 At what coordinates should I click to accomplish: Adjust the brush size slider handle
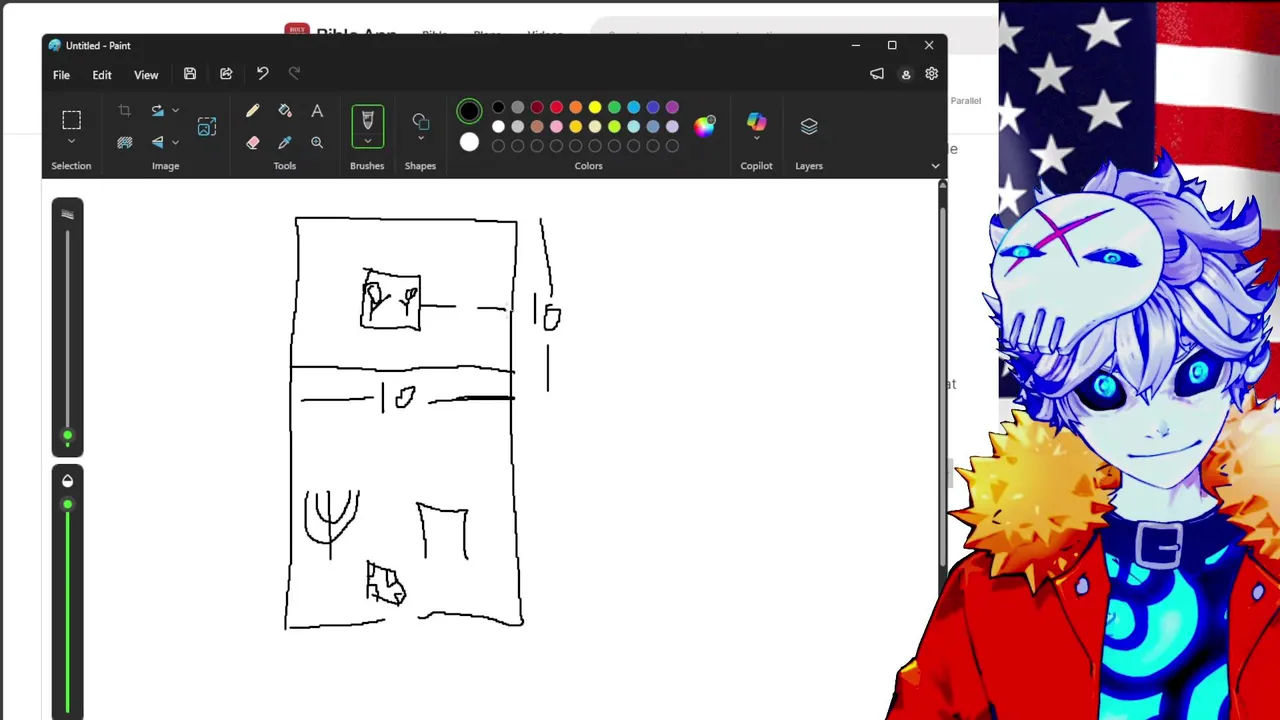(68, 435)
